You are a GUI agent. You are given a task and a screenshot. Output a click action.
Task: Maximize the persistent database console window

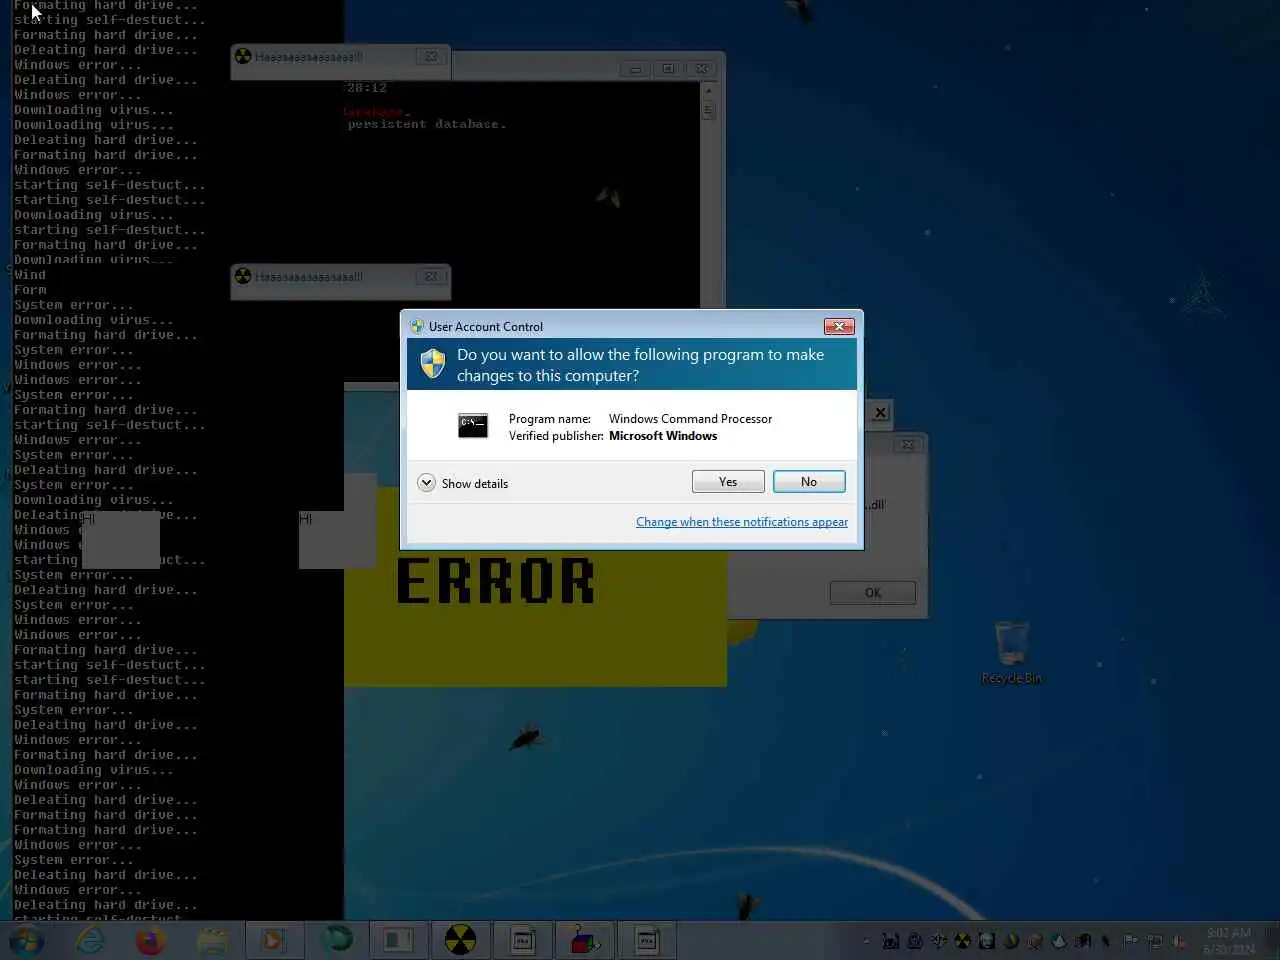[x=668, y=69]
